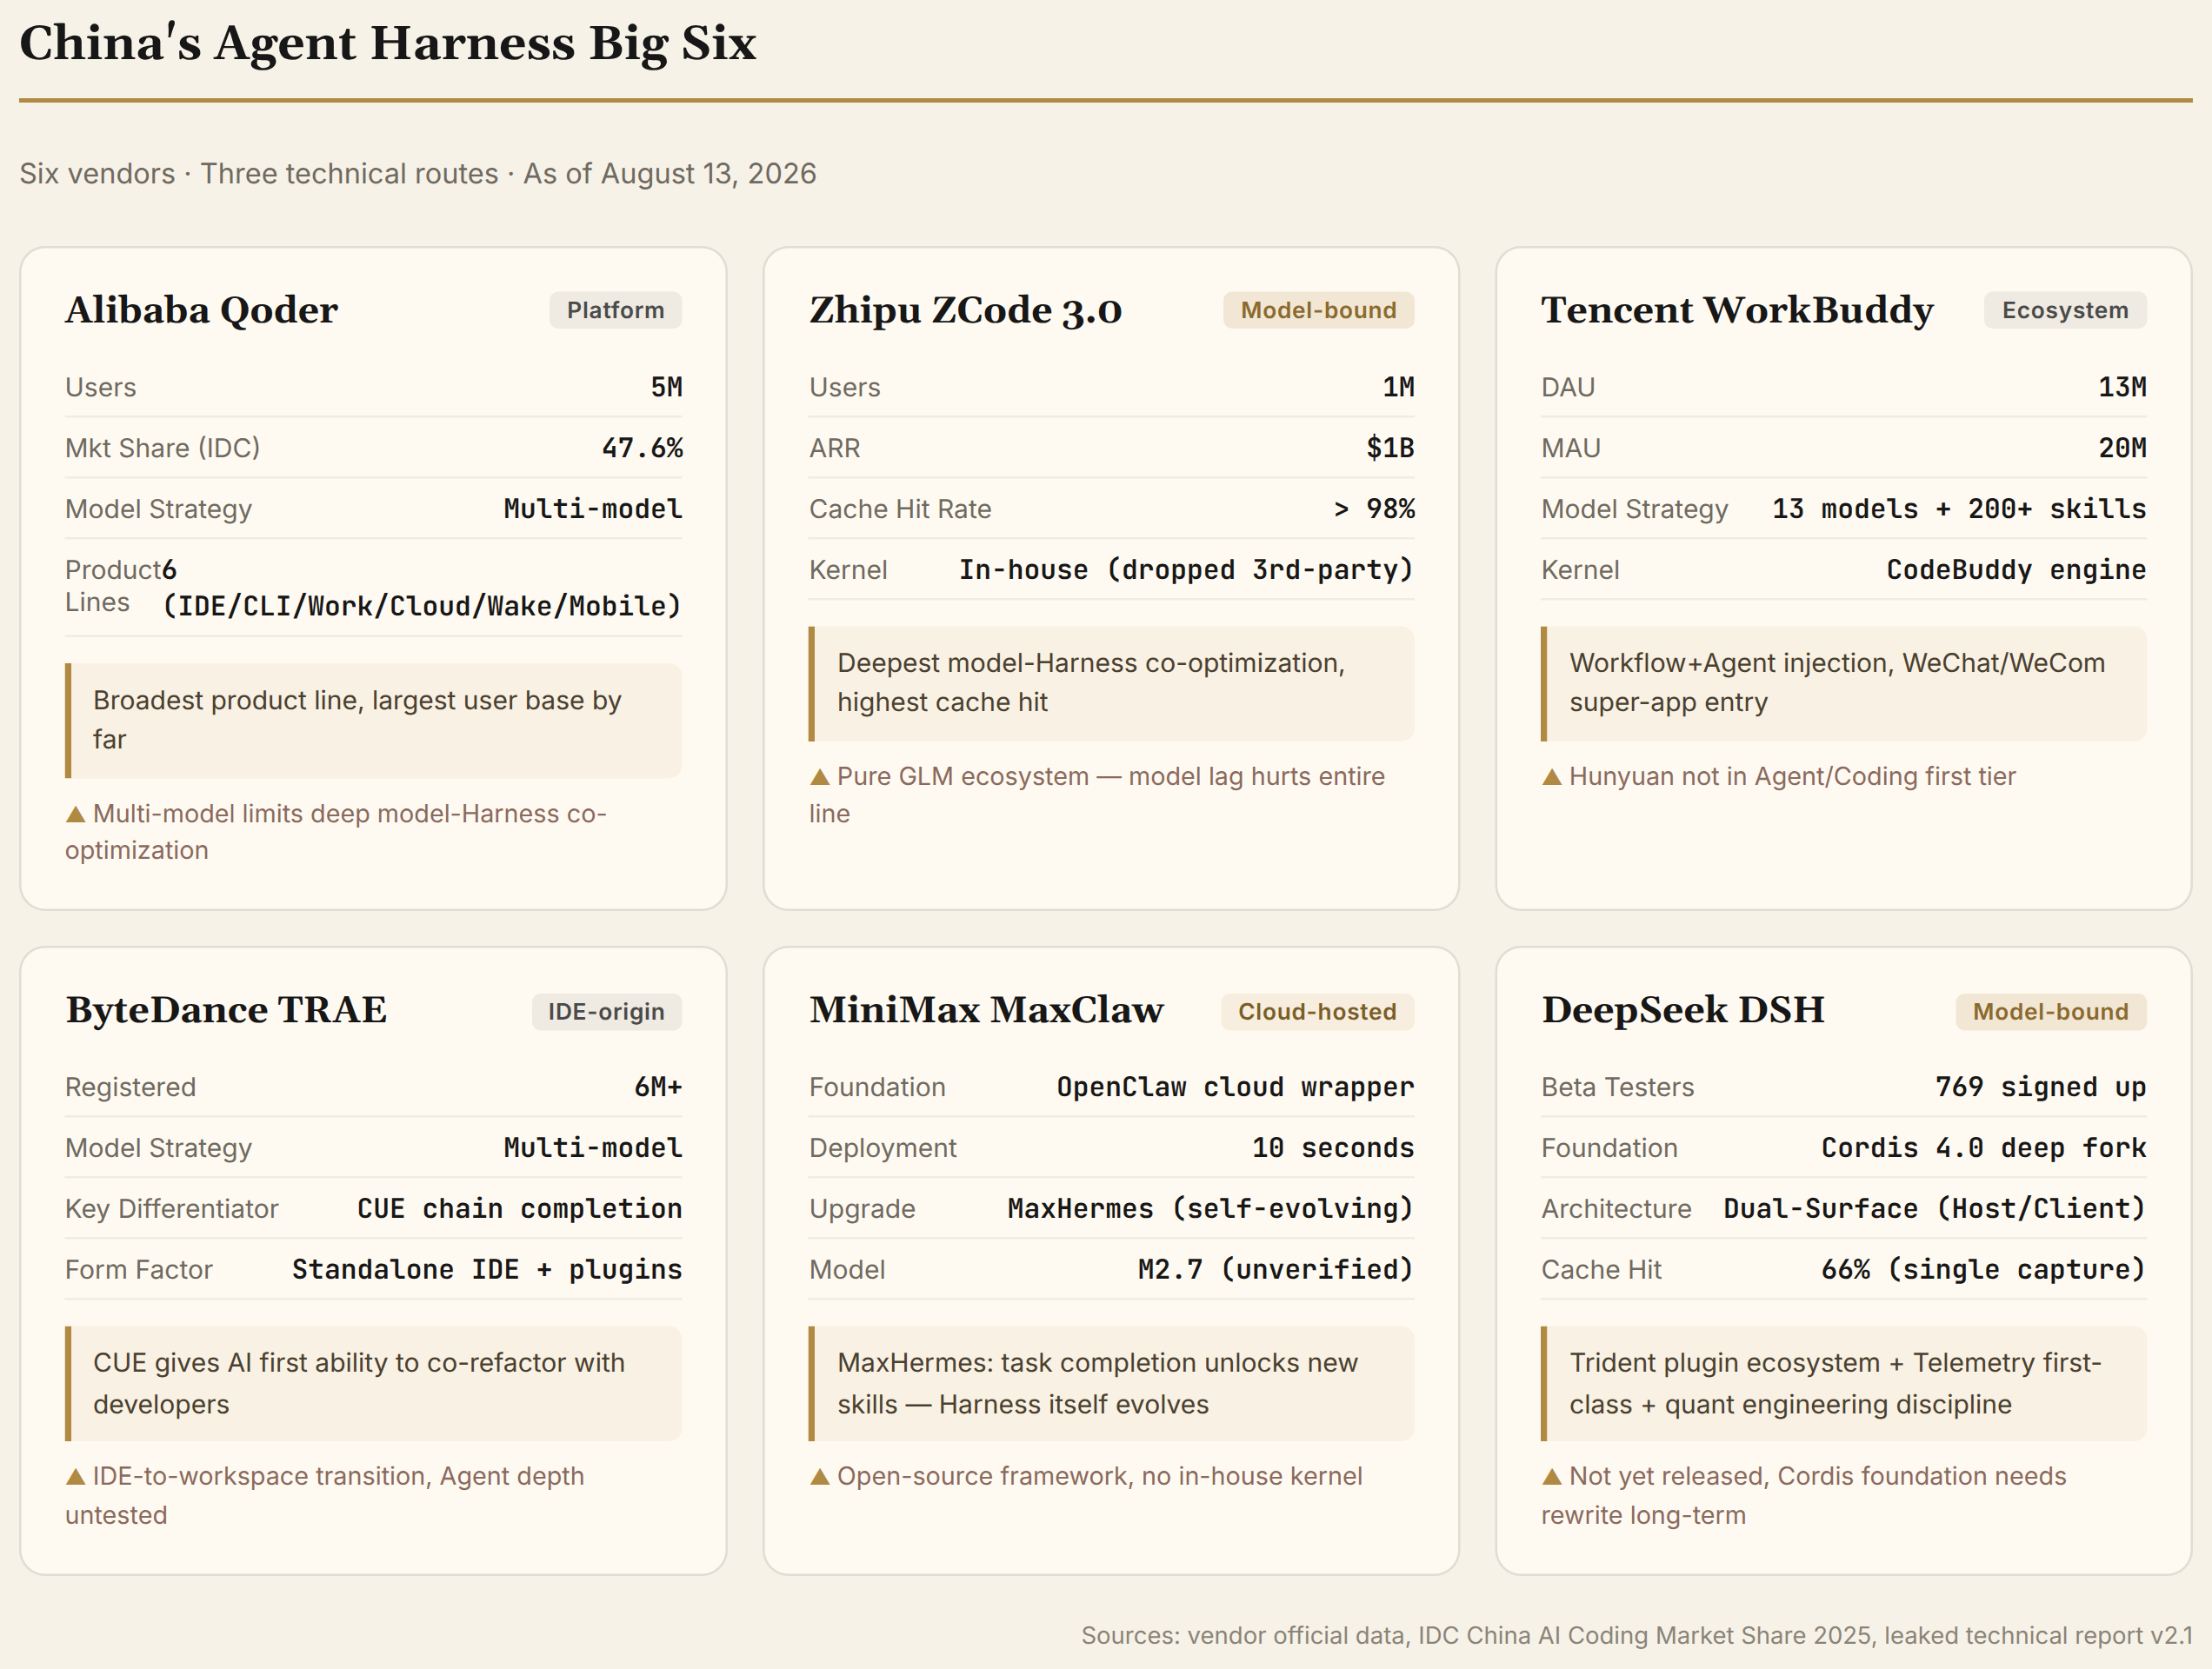Click the "ByteDance TRAE" card heading
This screenshot has height=1669, width=2212.
[x=226, y=1010]
